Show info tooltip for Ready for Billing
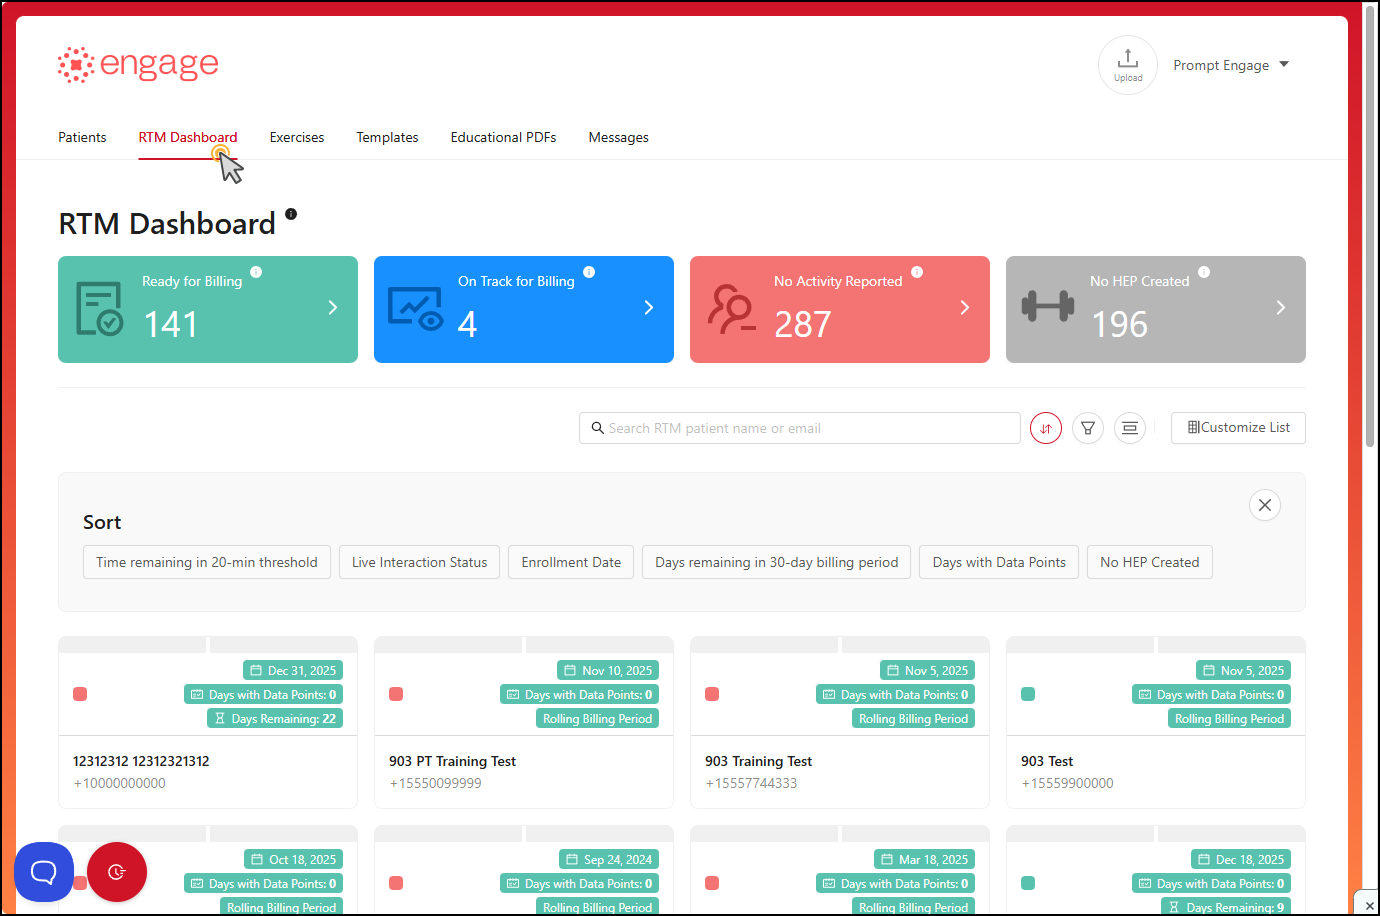This screenshot has width=1380, height=916. (256, 272)
